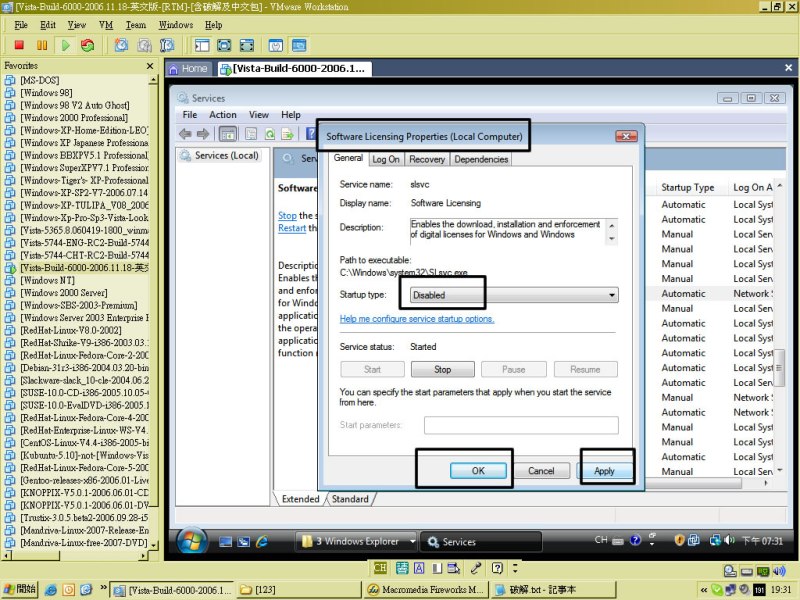Screen dimensions: 800x600
Task: Click the Reset VM icon
Action: click(x=88, y=45)
